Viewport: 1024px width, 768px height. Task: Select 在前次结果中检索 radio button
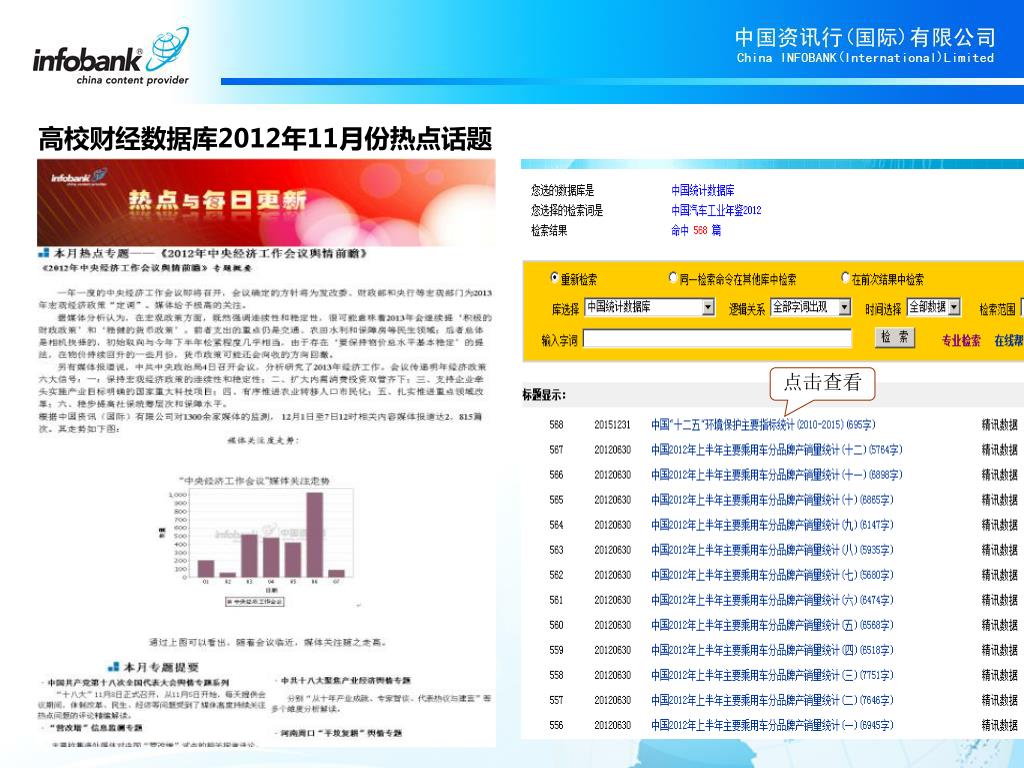(x=845, y=278)
